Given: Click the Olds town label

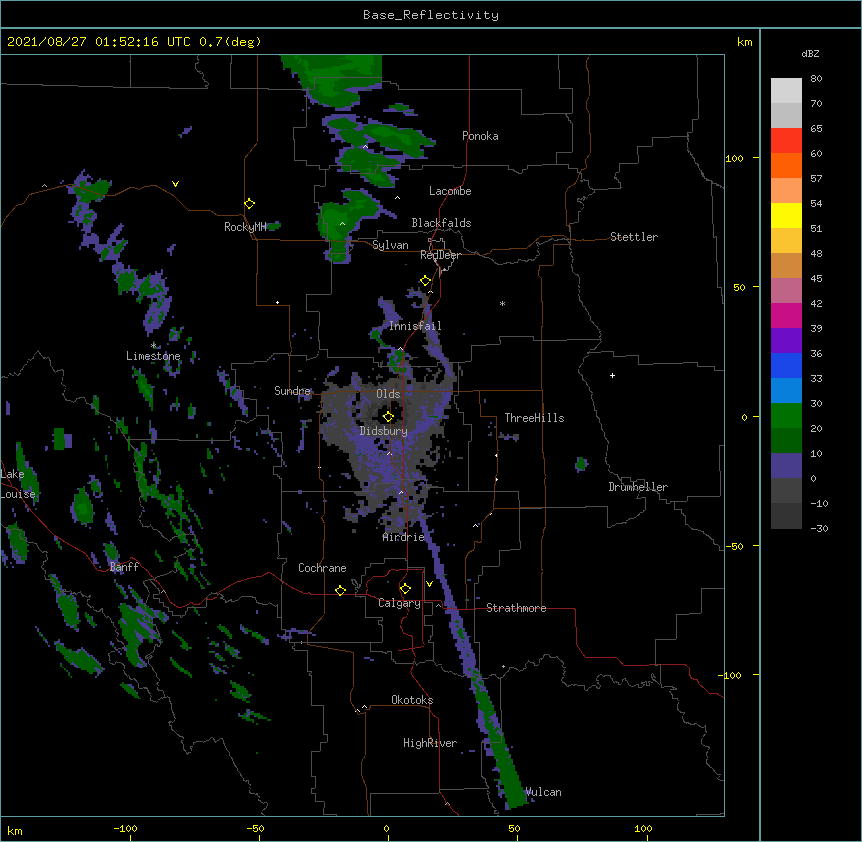Looking at the screenshot, I should click(388, 394).
